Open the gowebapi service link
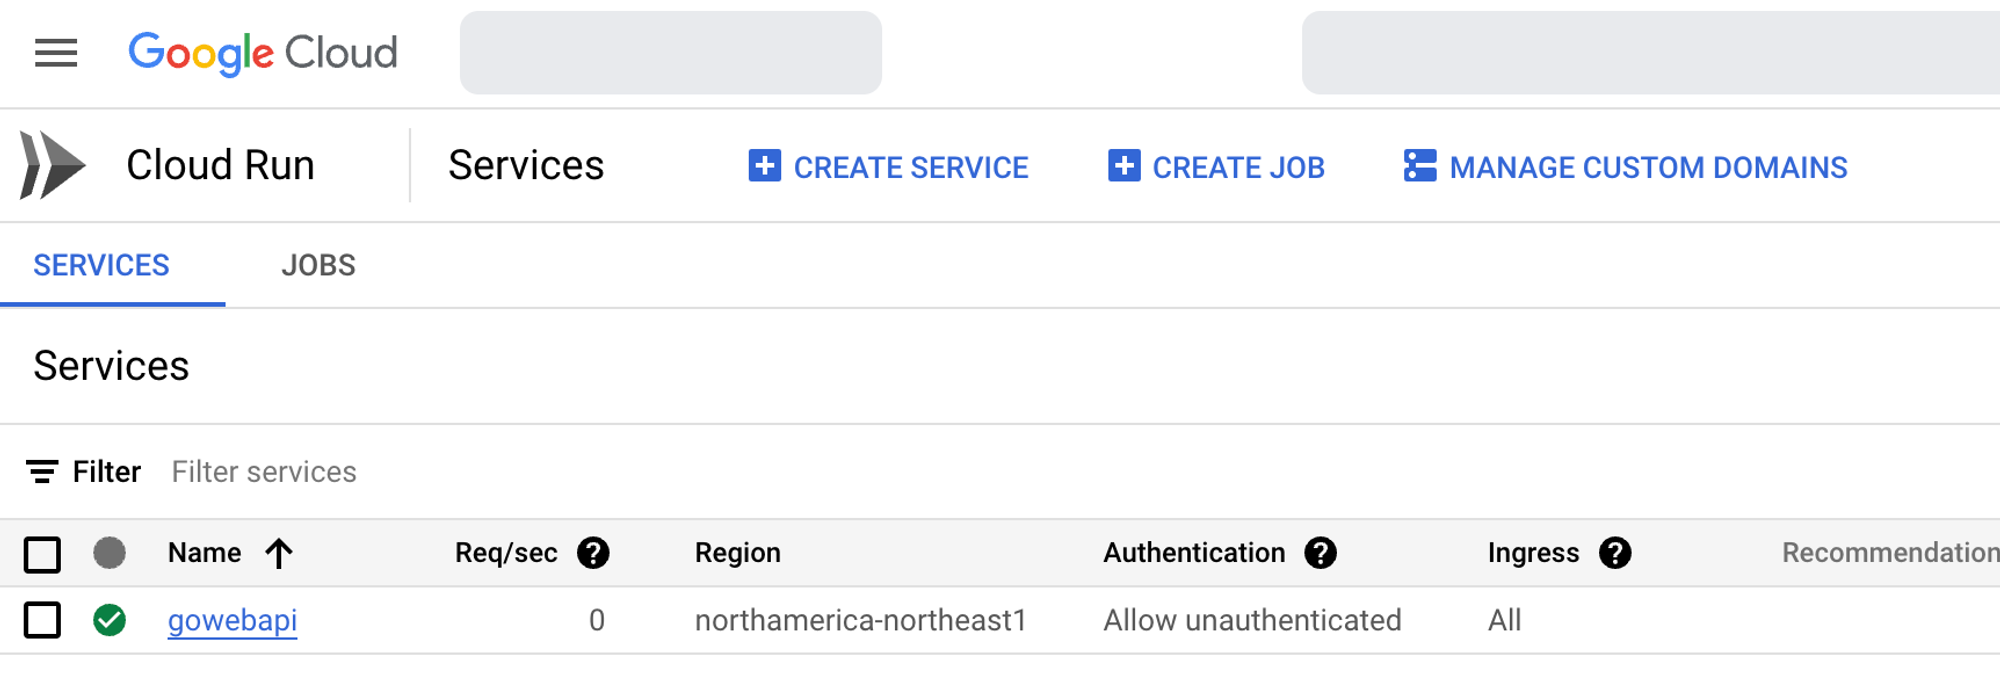 click(232, 620)
